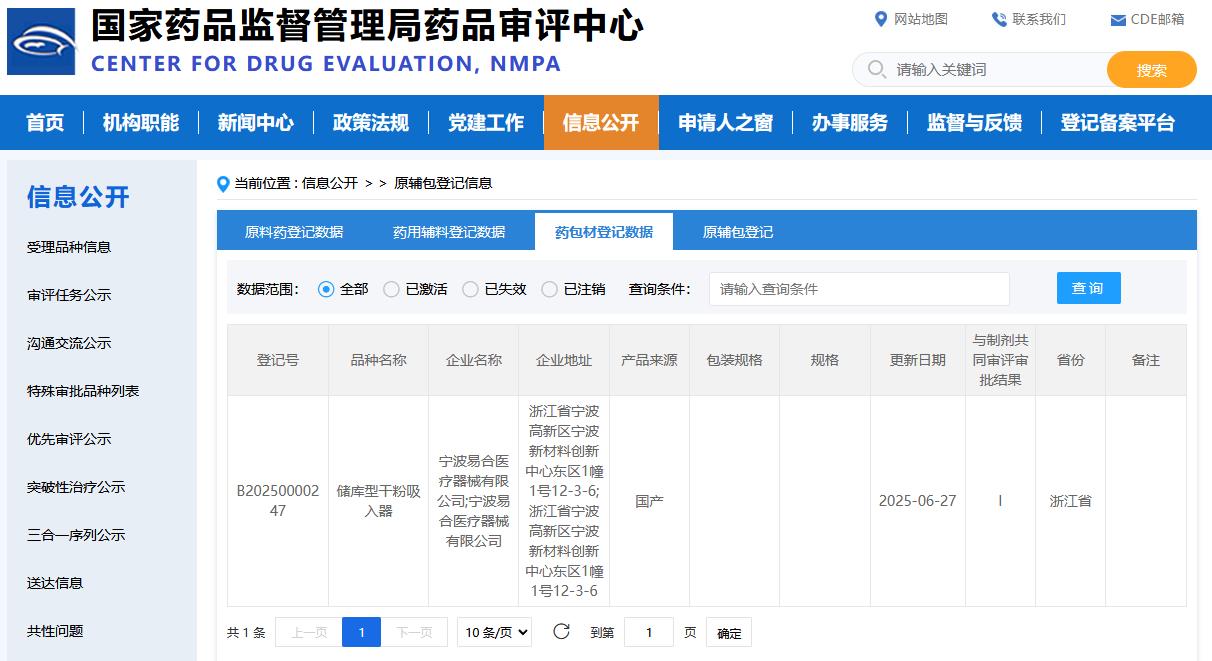The width and height of the screenshot is (1212, 661).
Task: Select the 已失效 radio button
Action: pyautogui.click(x=470, y=289)
